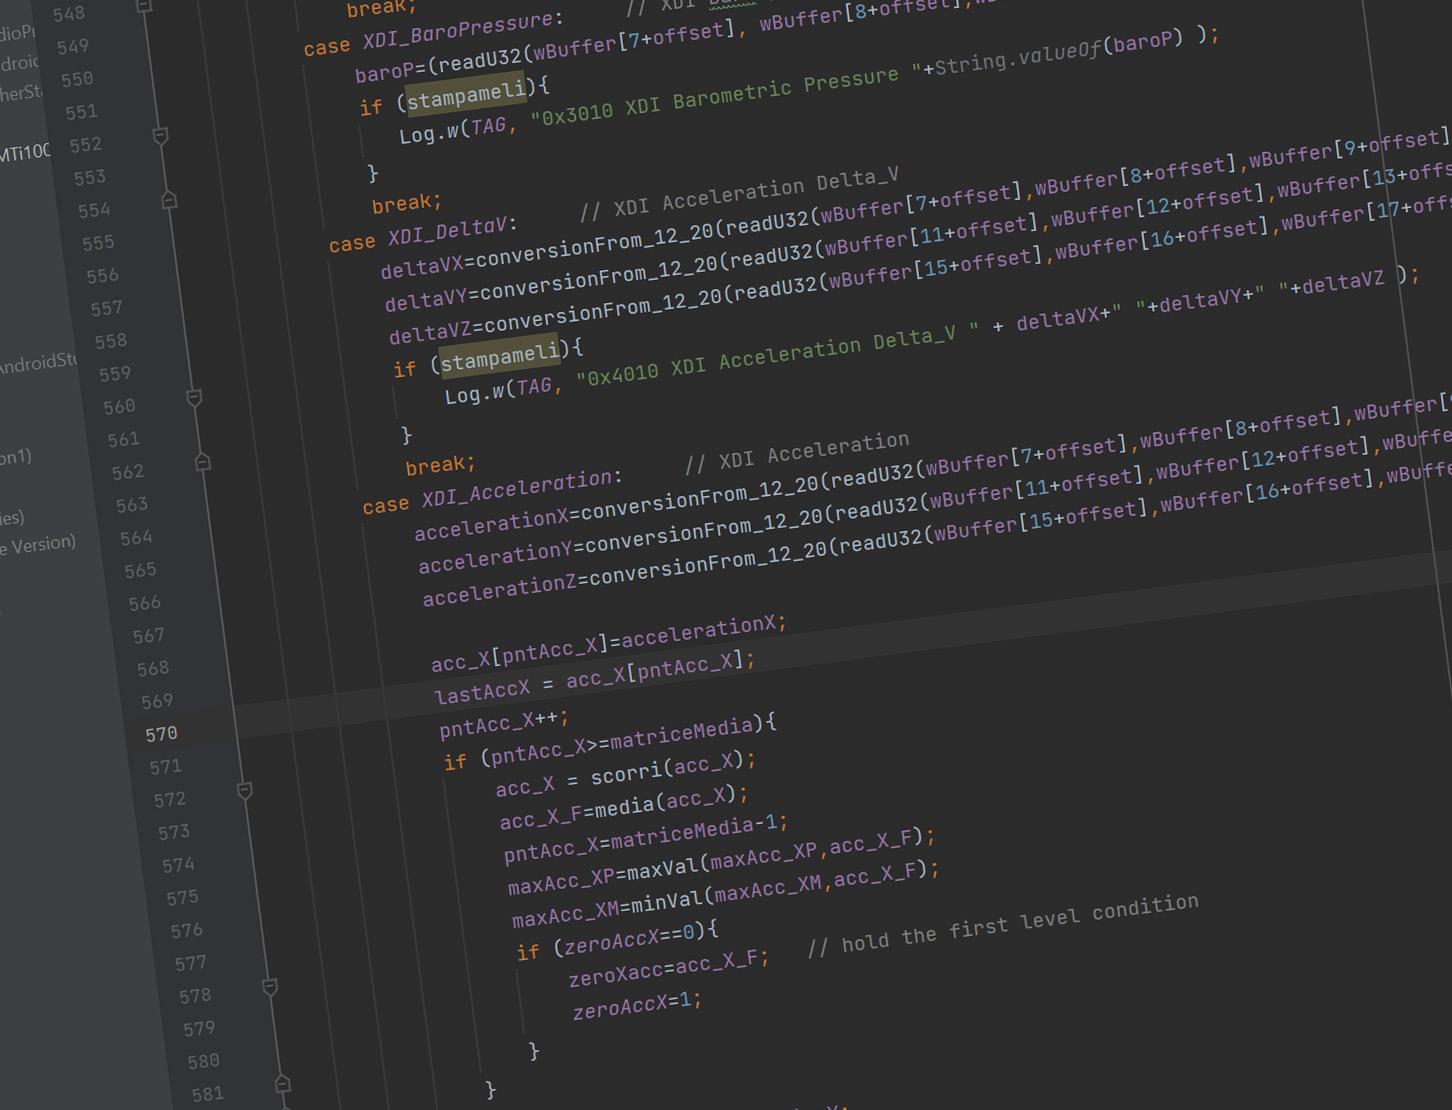This screenshot has height=1110, width=1452.
Task: Click fold end marker at line 554
Action: click(x=169, y=200)
